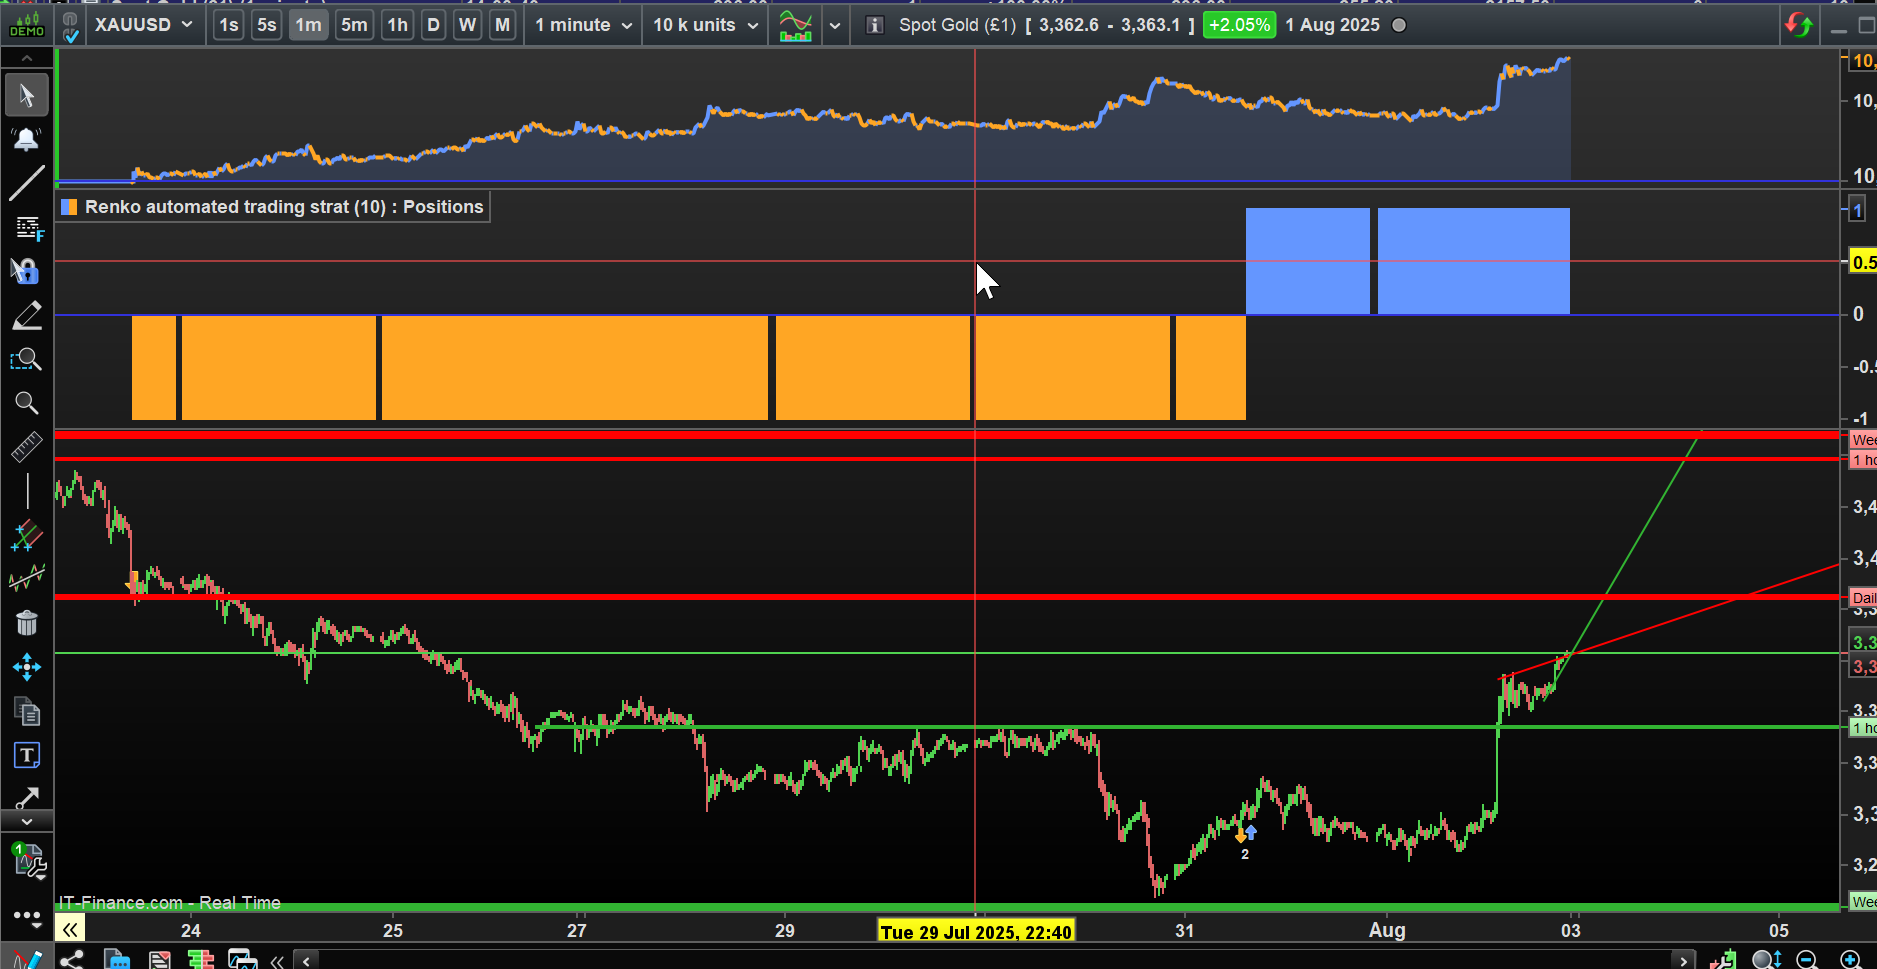Click the 'Tue 29 Jul 2025, 22:40' date label

tap(976, 932)
